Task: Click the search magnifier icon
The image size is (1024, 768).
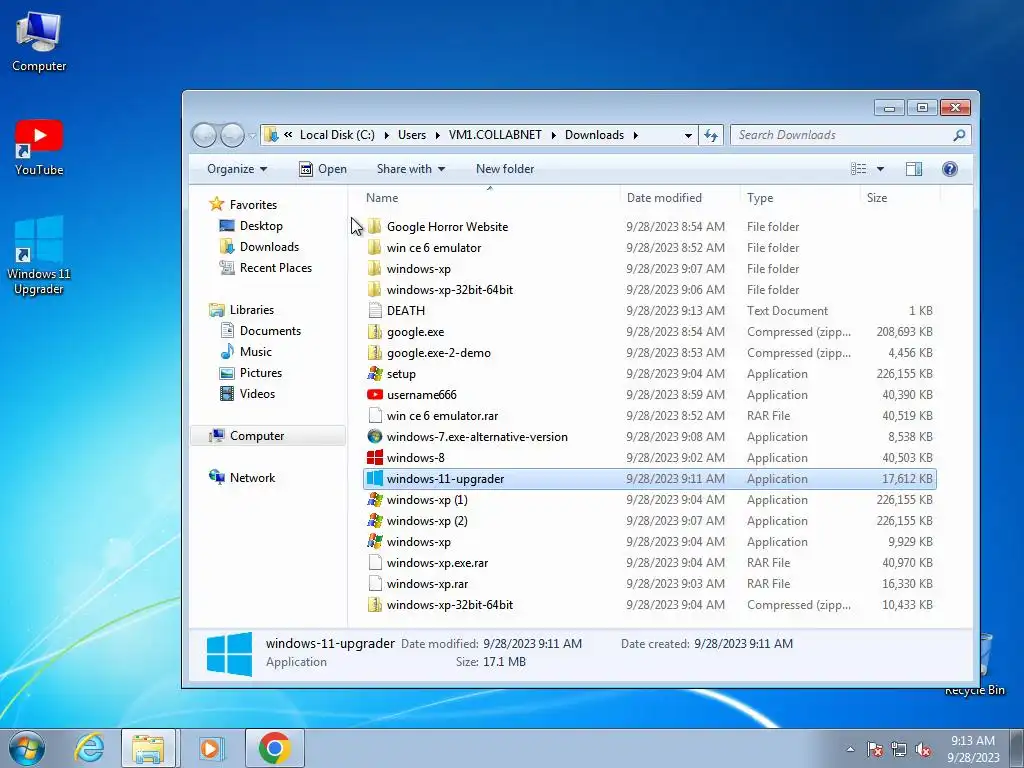Action: point(959,135)
